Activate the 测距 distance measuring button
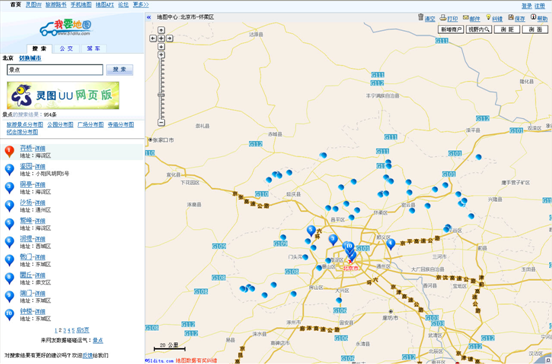552x364 pixels. click(507, 30)
